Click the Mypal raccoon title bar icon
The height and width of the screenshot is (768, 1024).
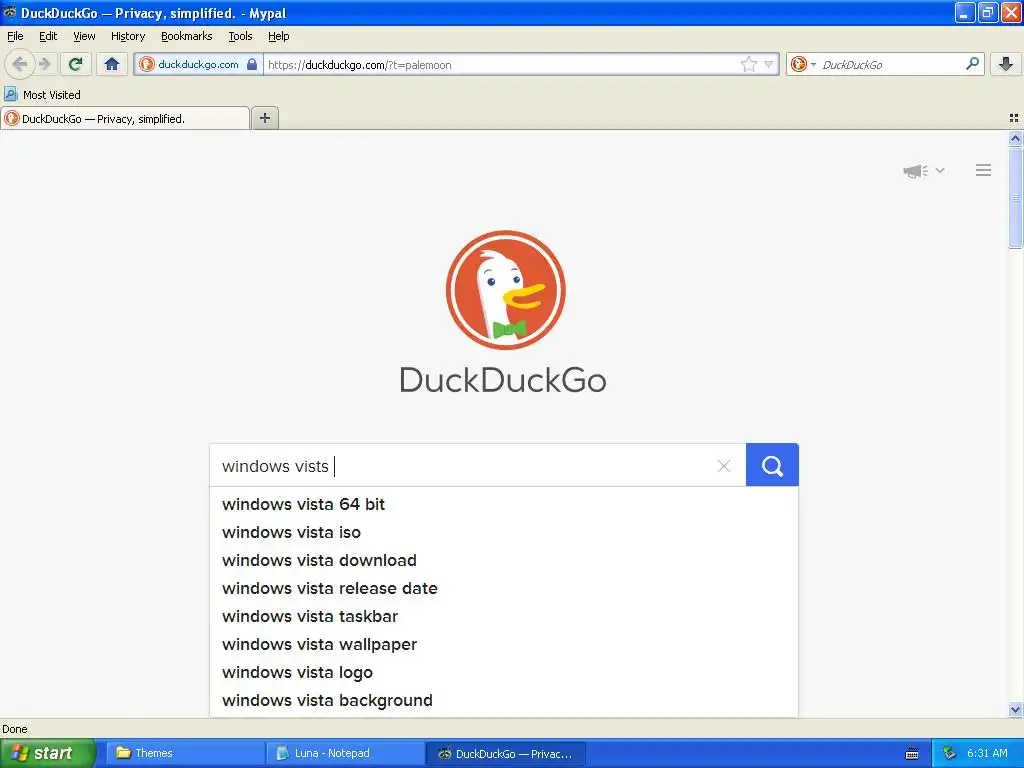9,12
